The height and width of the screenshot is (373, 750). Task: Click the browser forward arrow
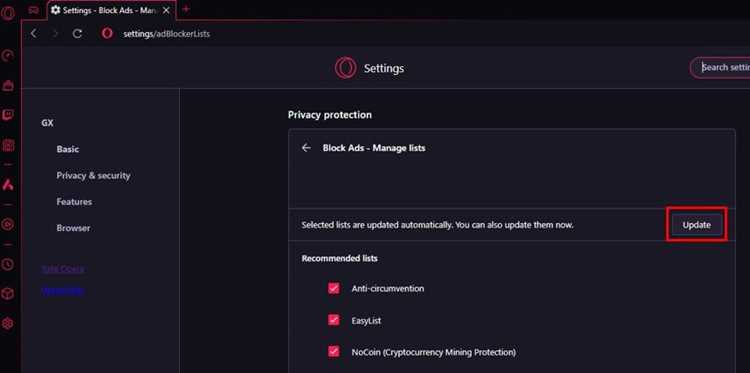click(x=55, y=33)
